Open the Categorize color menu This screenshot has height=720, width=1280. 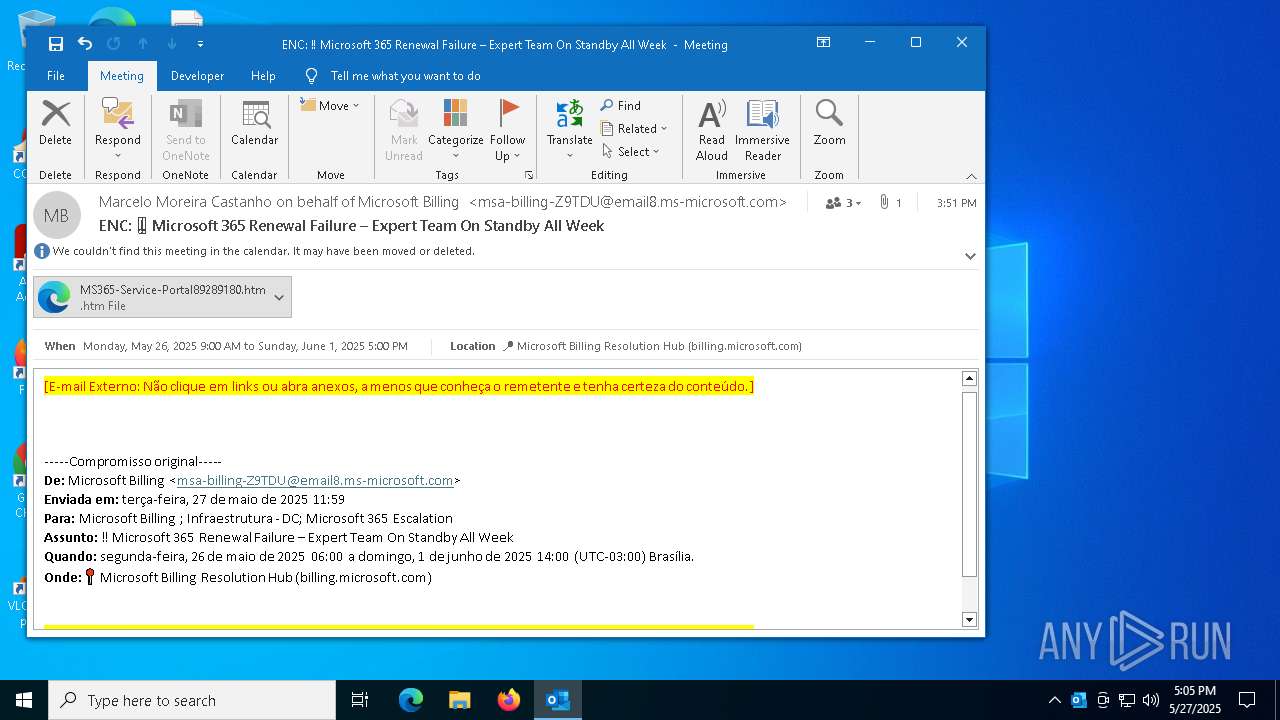click(456, 130)
